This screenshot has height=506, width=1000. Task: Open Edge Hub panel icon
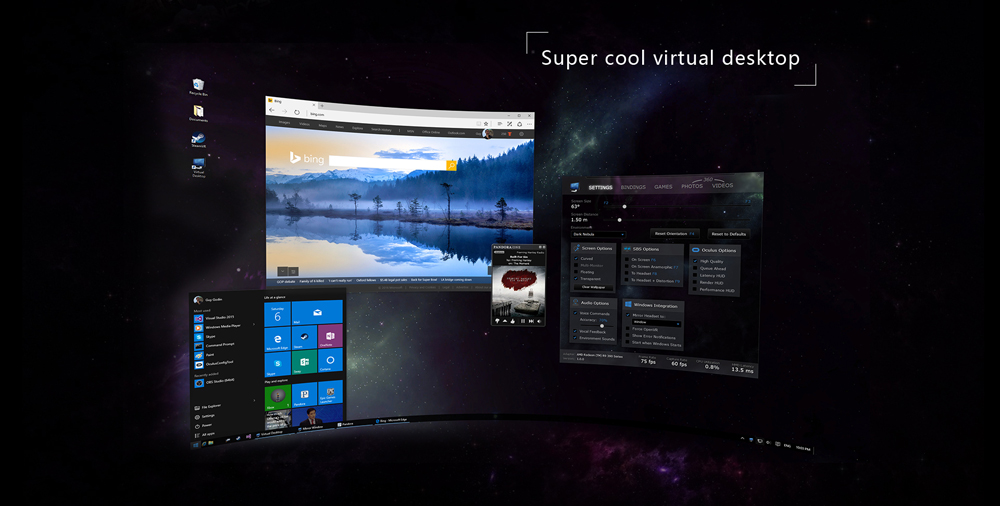click(x=500, y=124)
